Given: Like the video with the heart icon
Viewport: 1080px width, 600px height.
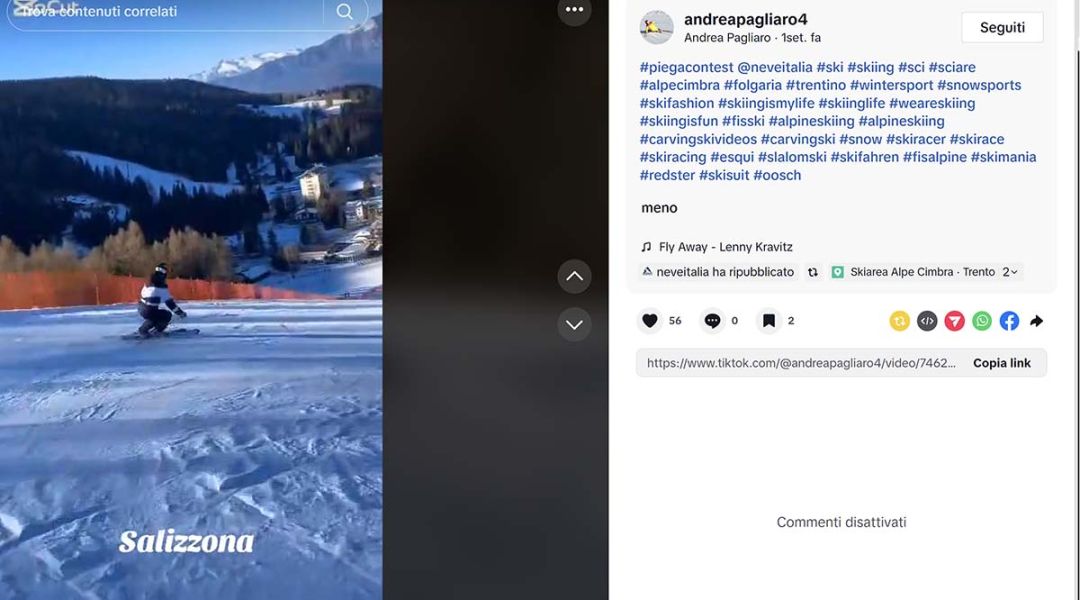Looking at the screenshot, I should pyautogui.click(x=650, y=320).
